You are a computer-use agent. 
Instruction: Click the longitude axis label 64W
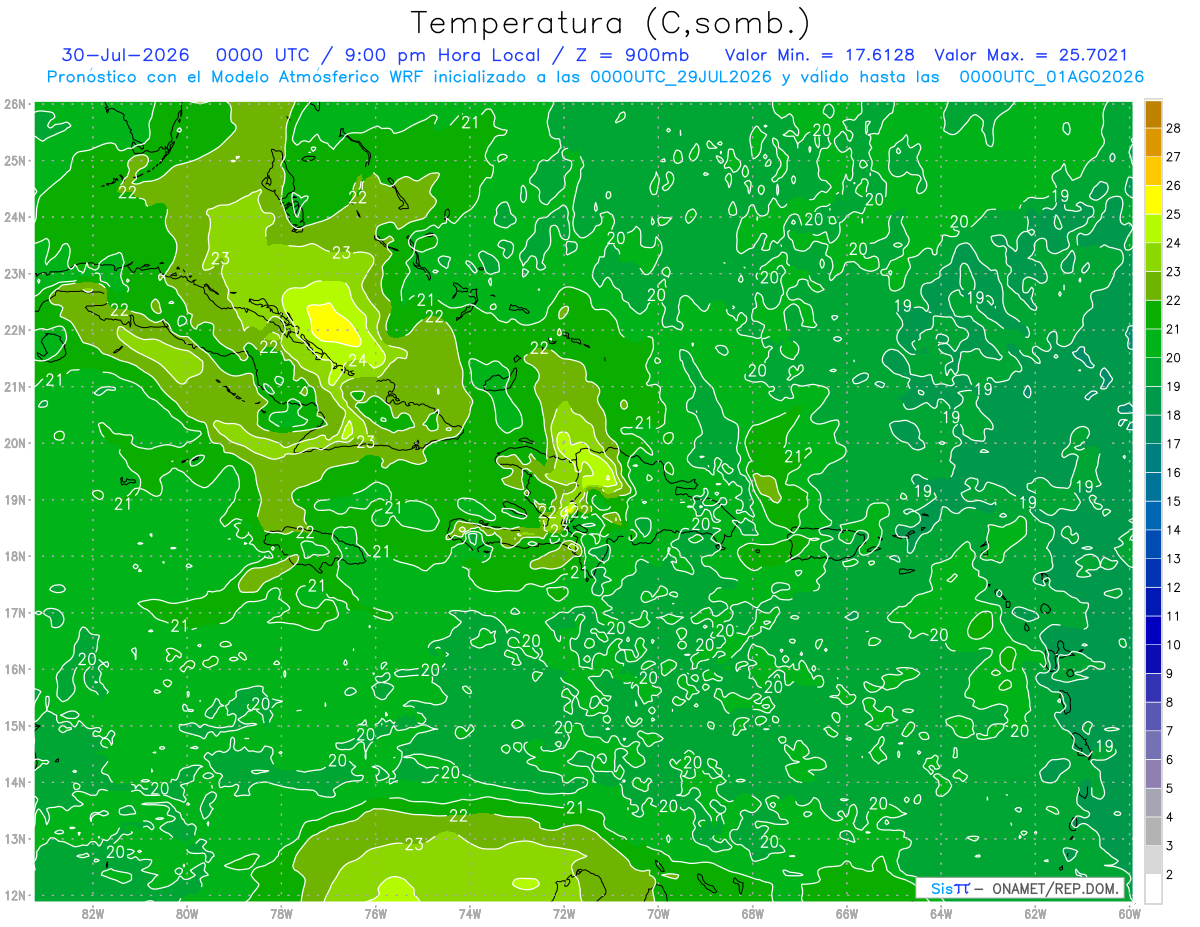point(941,913)
